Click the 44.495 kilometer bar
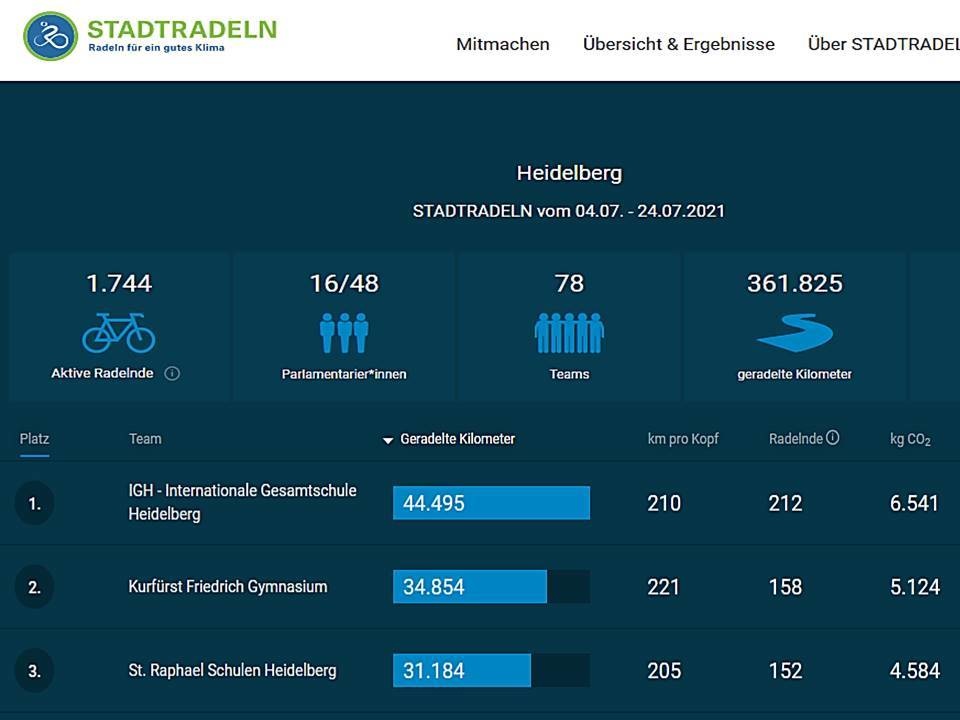Viewport: 960px width, 720px height. click(492, 503)
